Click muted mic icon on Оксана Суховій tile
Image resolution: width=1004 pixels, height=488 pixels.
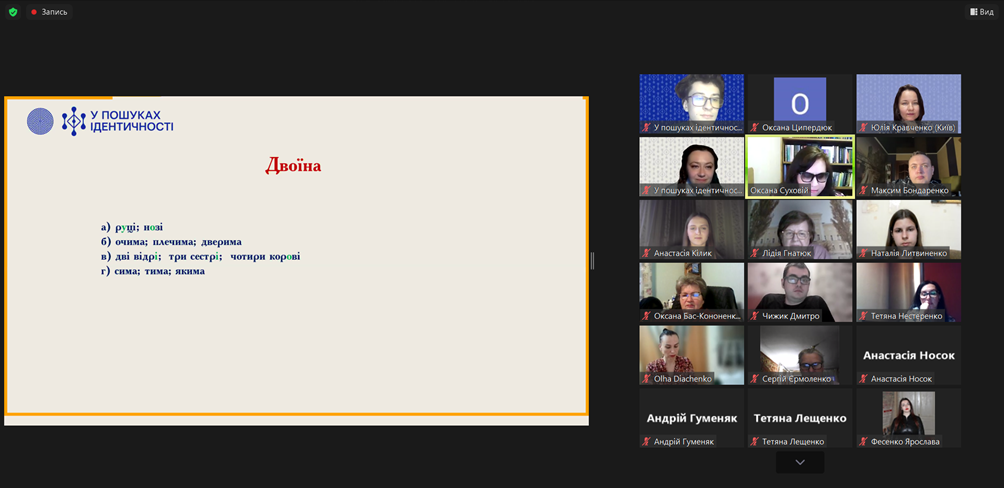click(x=755, y=191)
